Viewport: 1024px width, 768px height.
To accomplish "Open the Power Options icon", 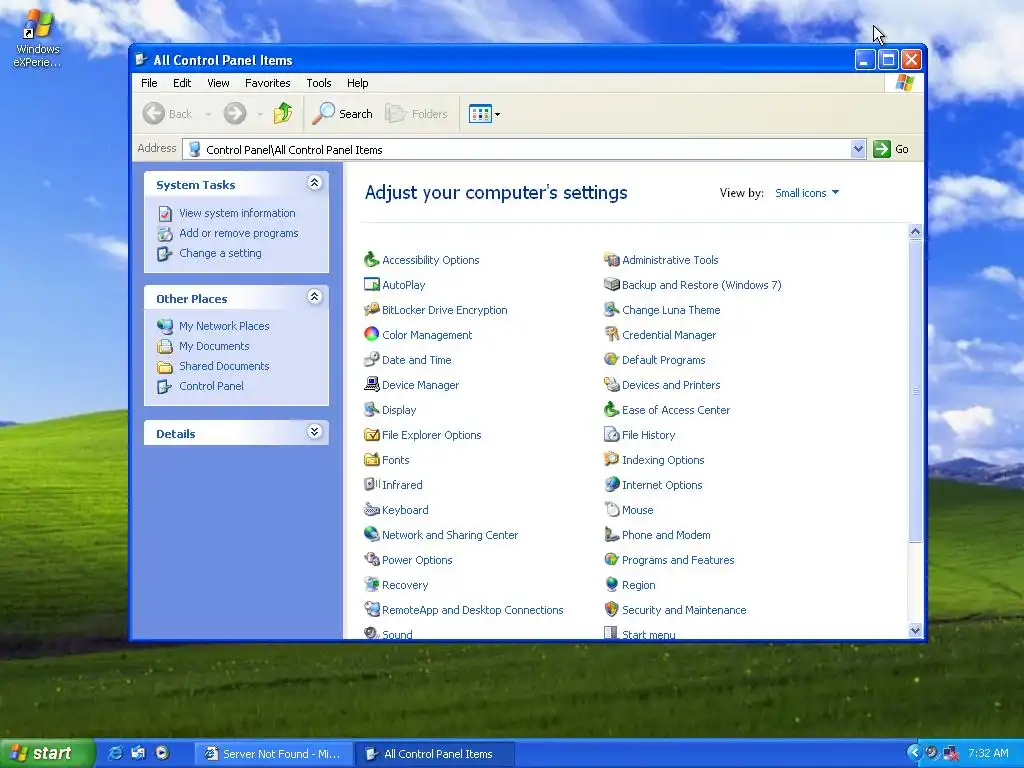I will pyautogui.click(x=372, y=560).
